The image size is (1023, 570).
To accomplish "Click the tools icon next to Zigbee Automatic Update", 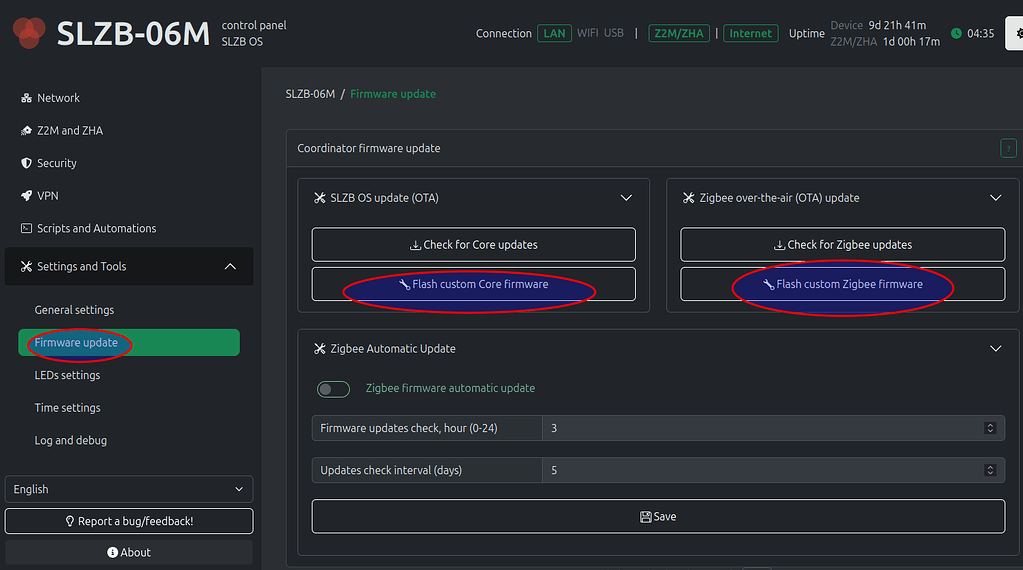I will pos(320,349).
